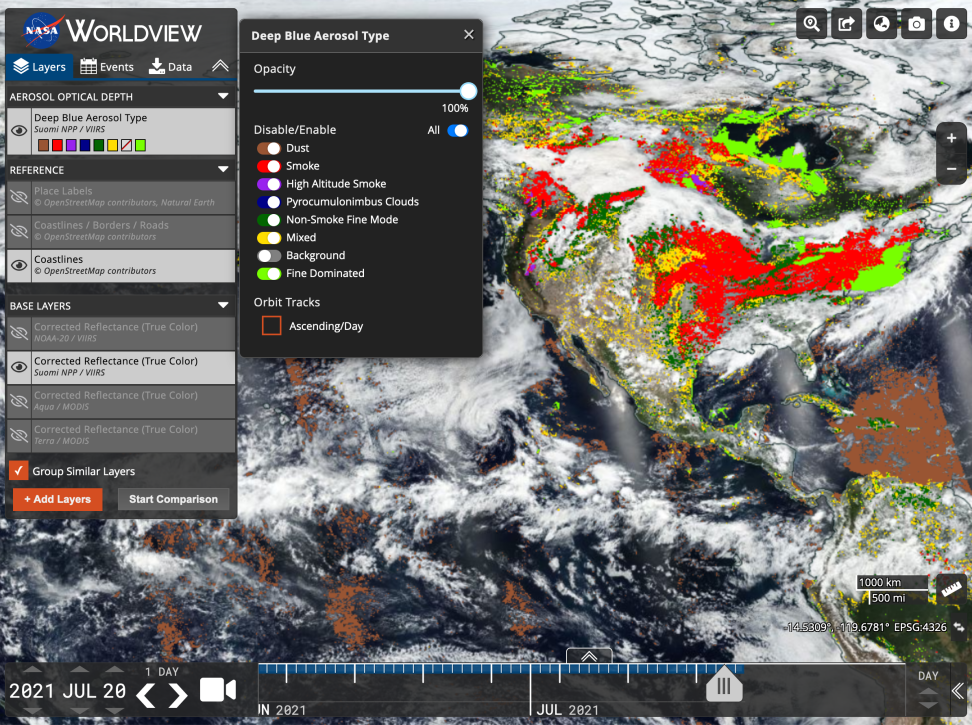The image size is (972, 725).
Task: Increase the month with up arrow
Action: click(79, 670)
